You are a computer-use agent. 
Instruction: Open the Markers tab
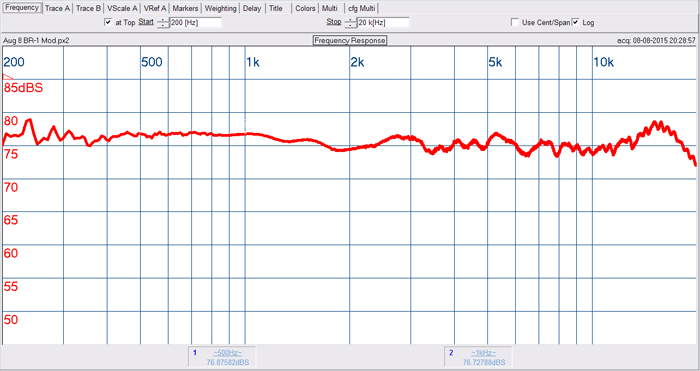tap(185, 8)
